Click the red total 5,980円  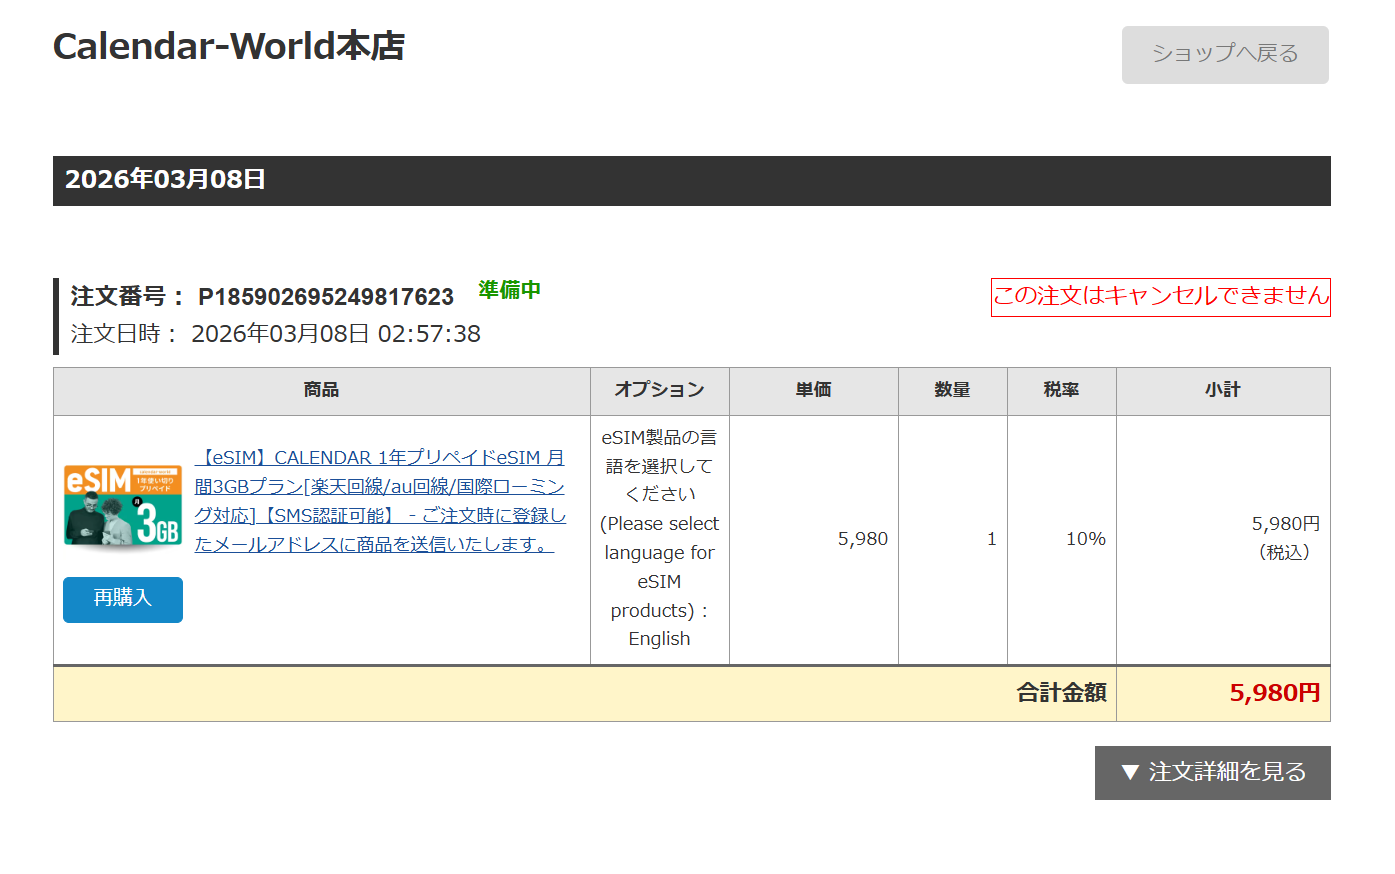click(1275, 693)
